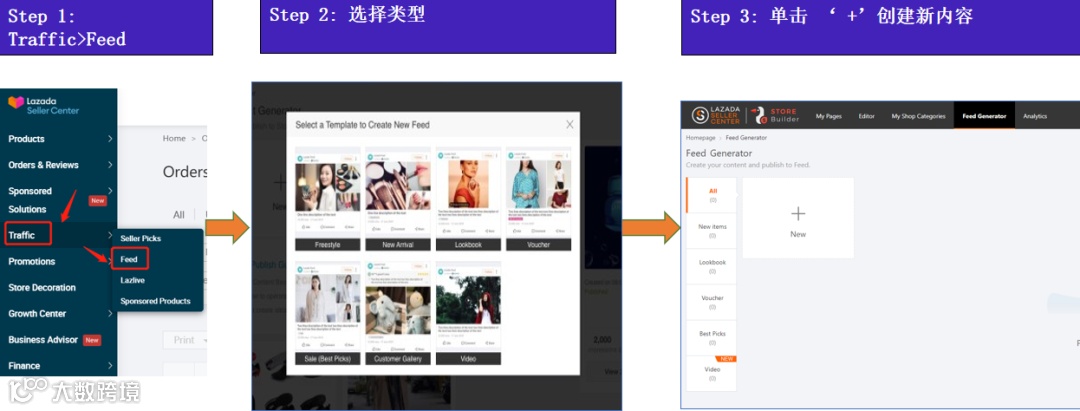Click the Lookbook label button
The image size is (1080, 411).
pos(468,244)
